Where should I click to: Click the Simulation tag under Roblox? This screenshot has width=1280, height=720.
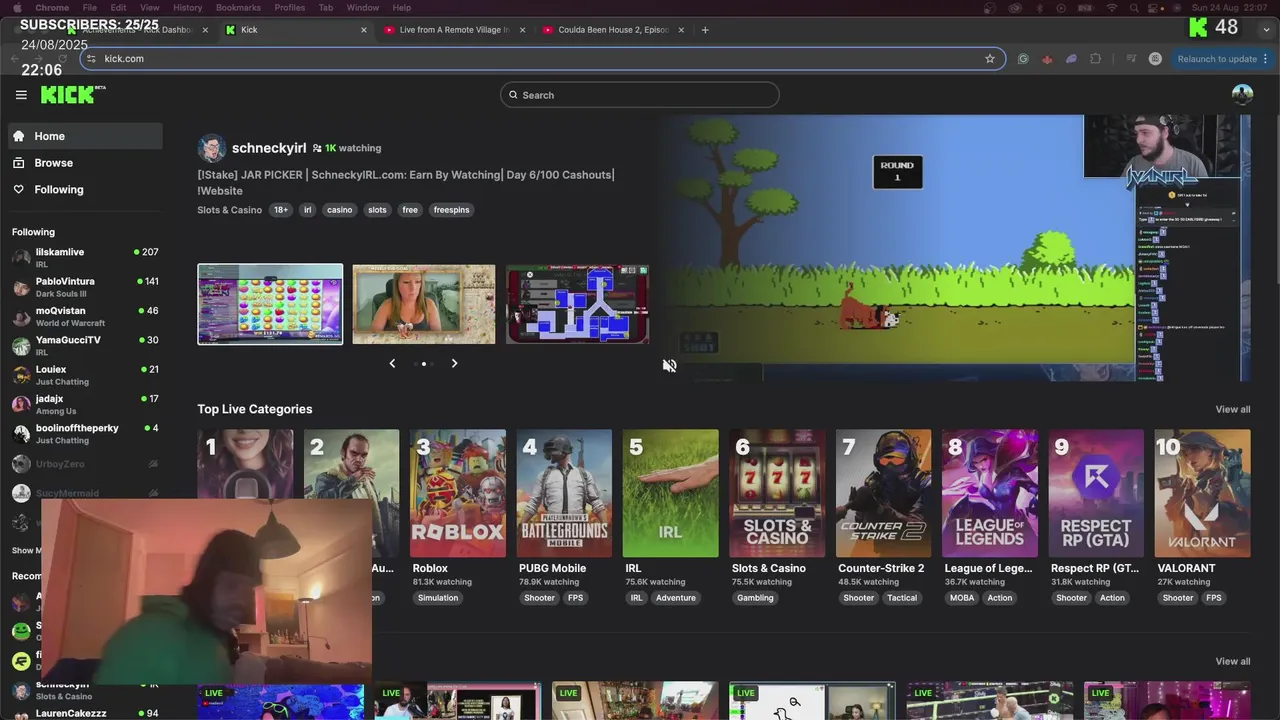tap(438, 598)
